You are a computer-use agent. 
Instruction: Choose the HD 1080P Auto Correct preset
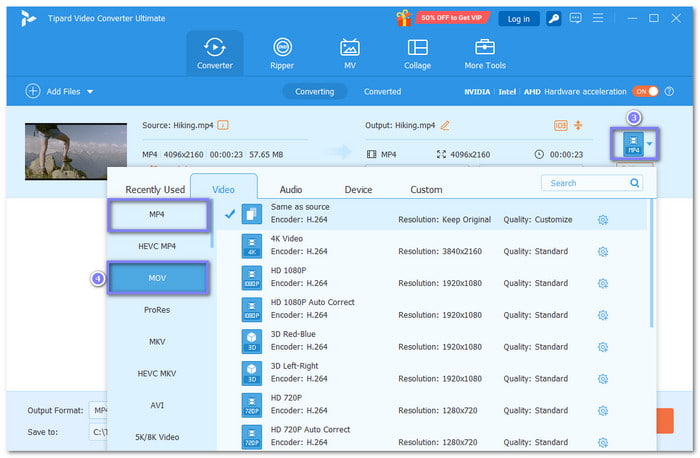[432, 309]
